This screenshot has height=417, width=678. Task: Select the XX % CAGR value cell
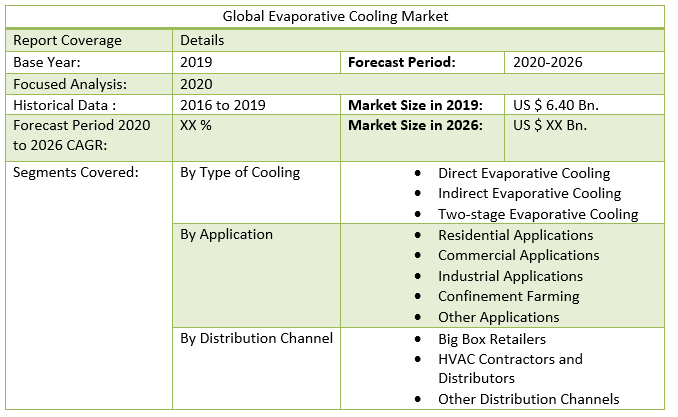coord(195,126)
